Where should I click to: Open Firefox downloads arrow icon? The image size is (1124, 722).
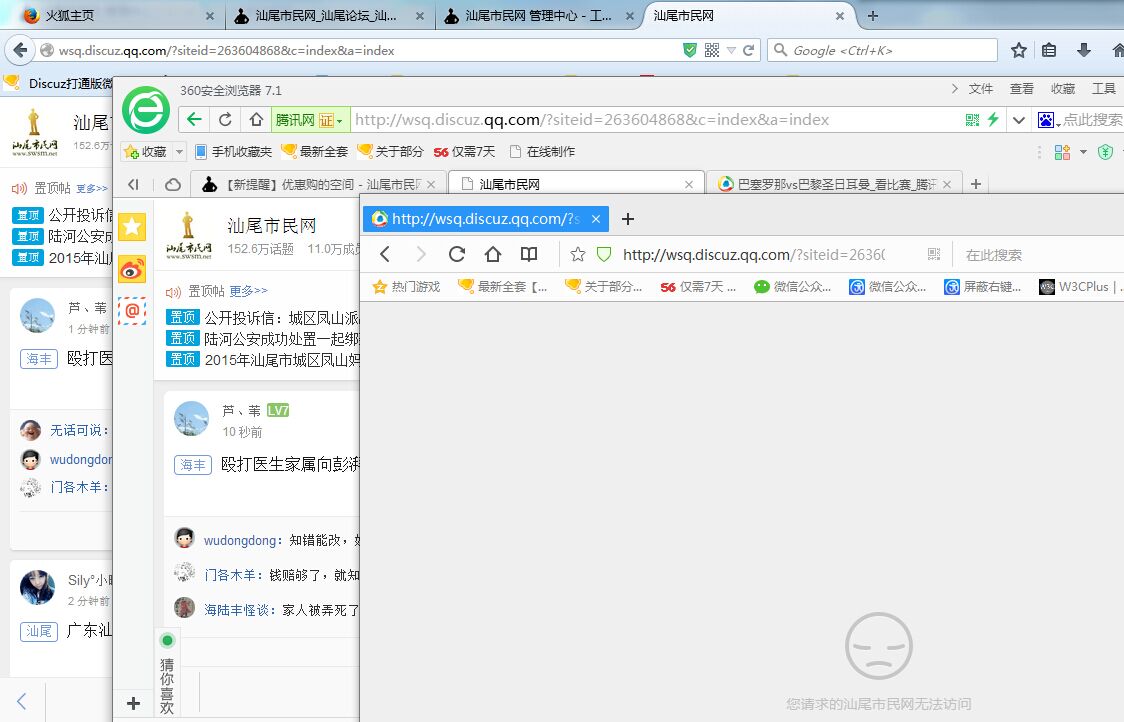pos(1084,50)
